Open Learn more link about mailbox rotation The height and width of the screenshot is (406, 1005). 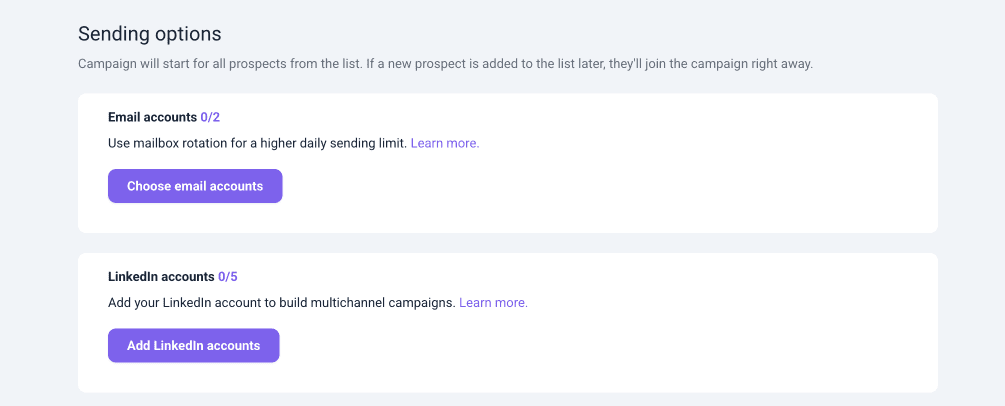[x=445, y=143]
